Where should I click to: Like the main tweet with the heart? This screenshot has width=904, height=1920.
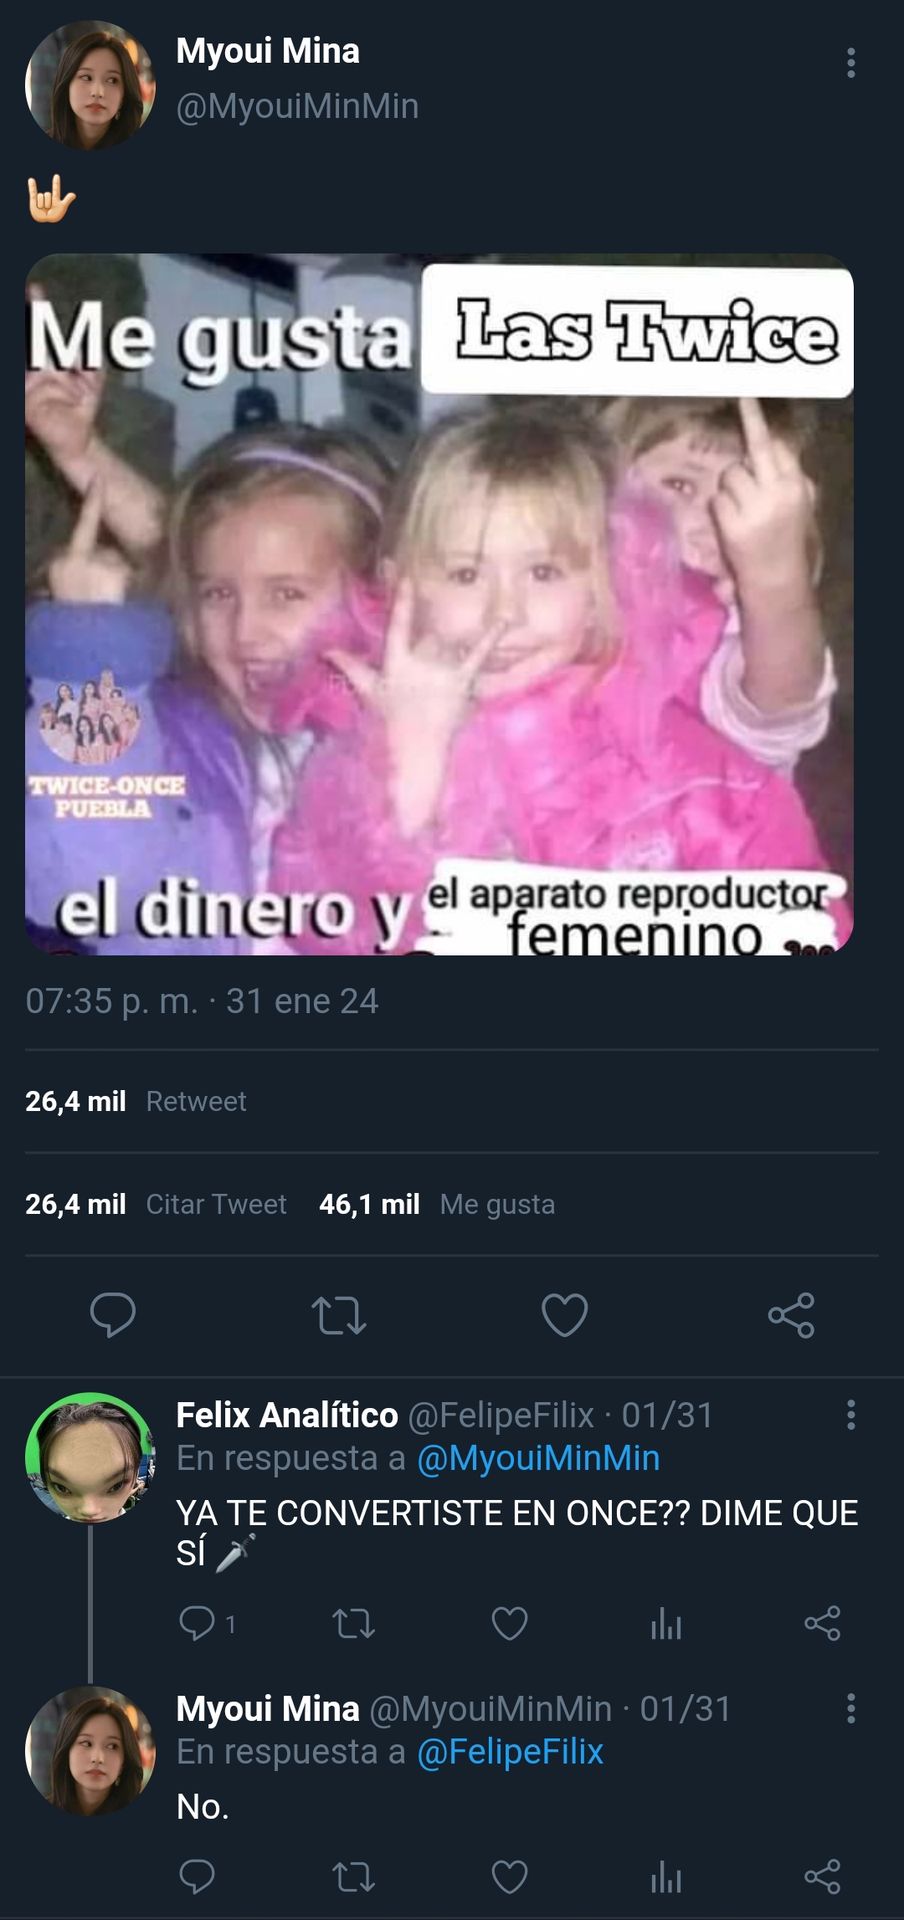click(x=565, y=1315)
